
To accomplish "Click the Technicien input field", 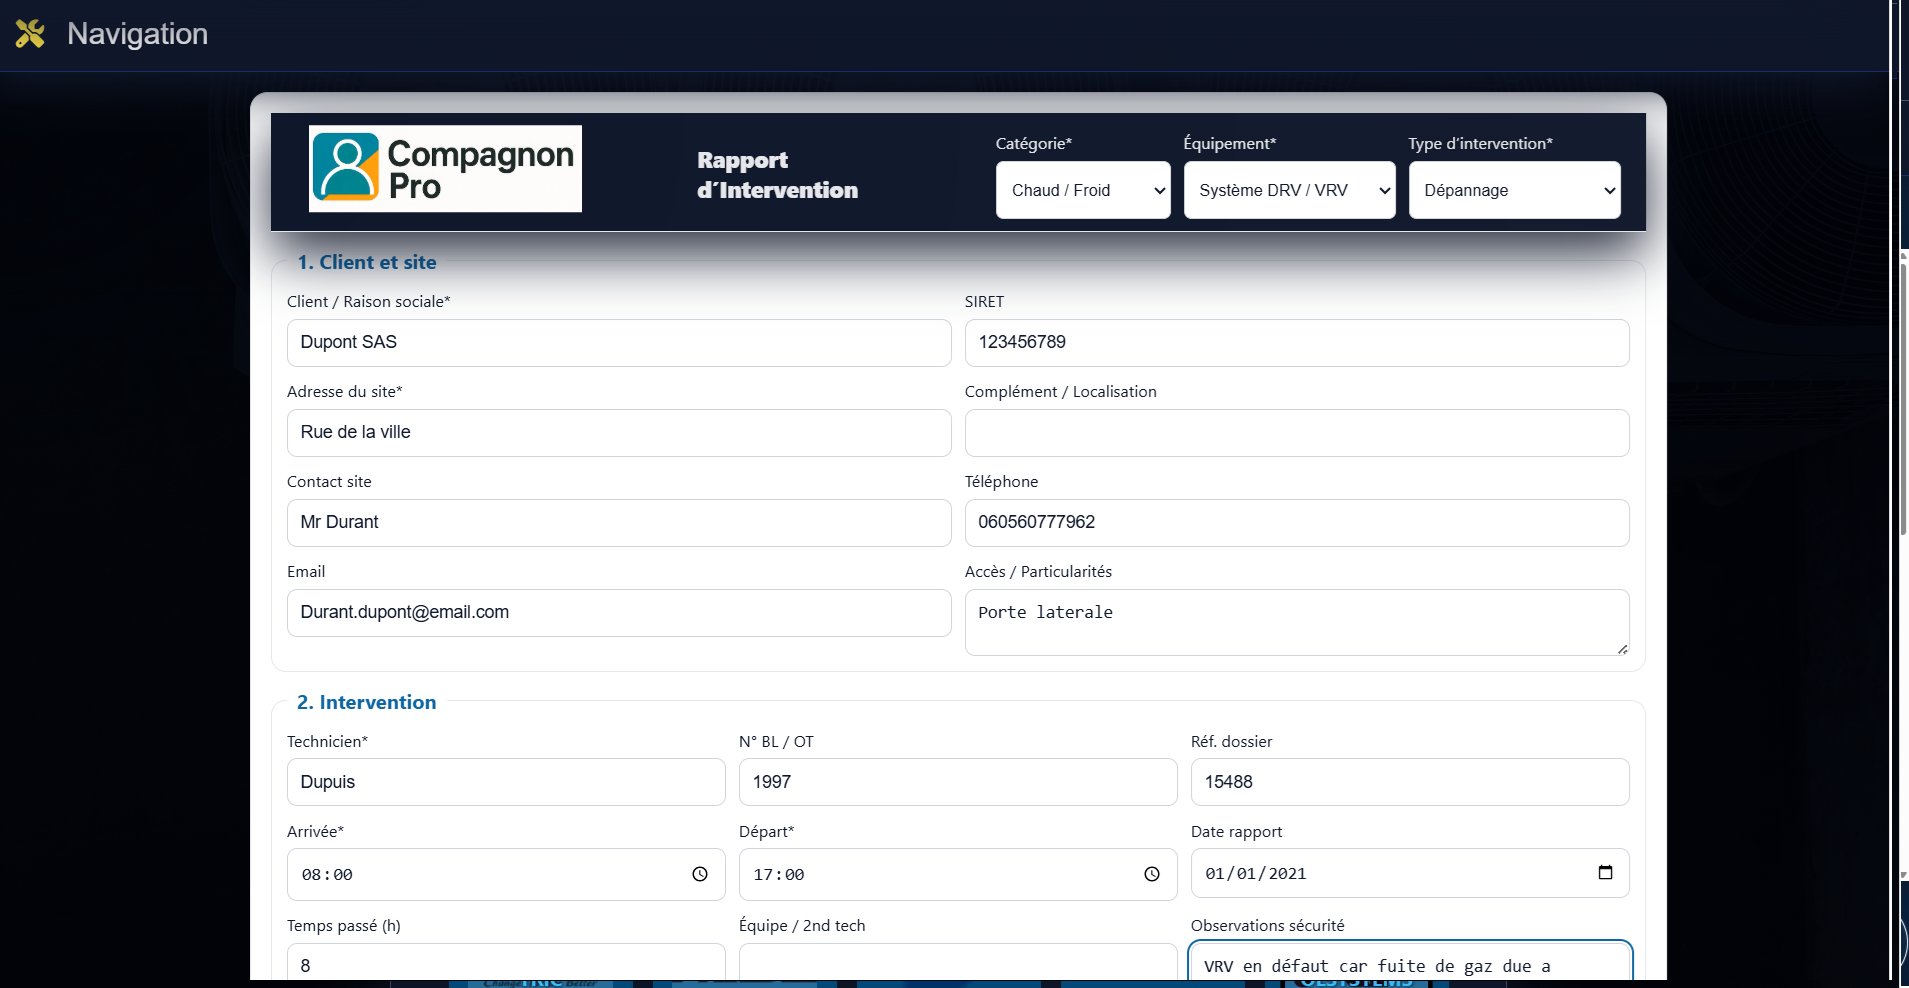I will 506,782.
